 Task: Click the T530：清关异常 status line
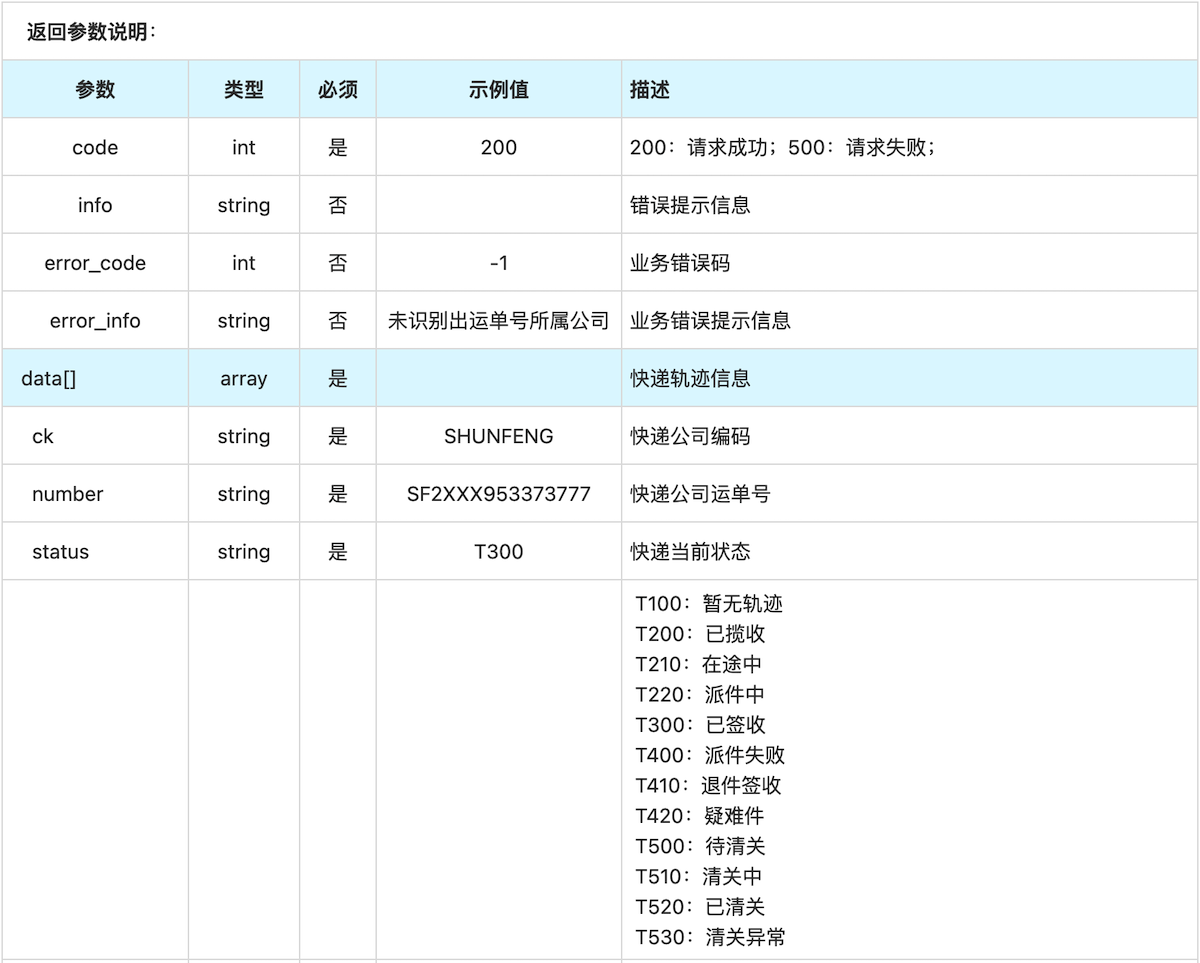pyautogui.click(x=710, y=937)
